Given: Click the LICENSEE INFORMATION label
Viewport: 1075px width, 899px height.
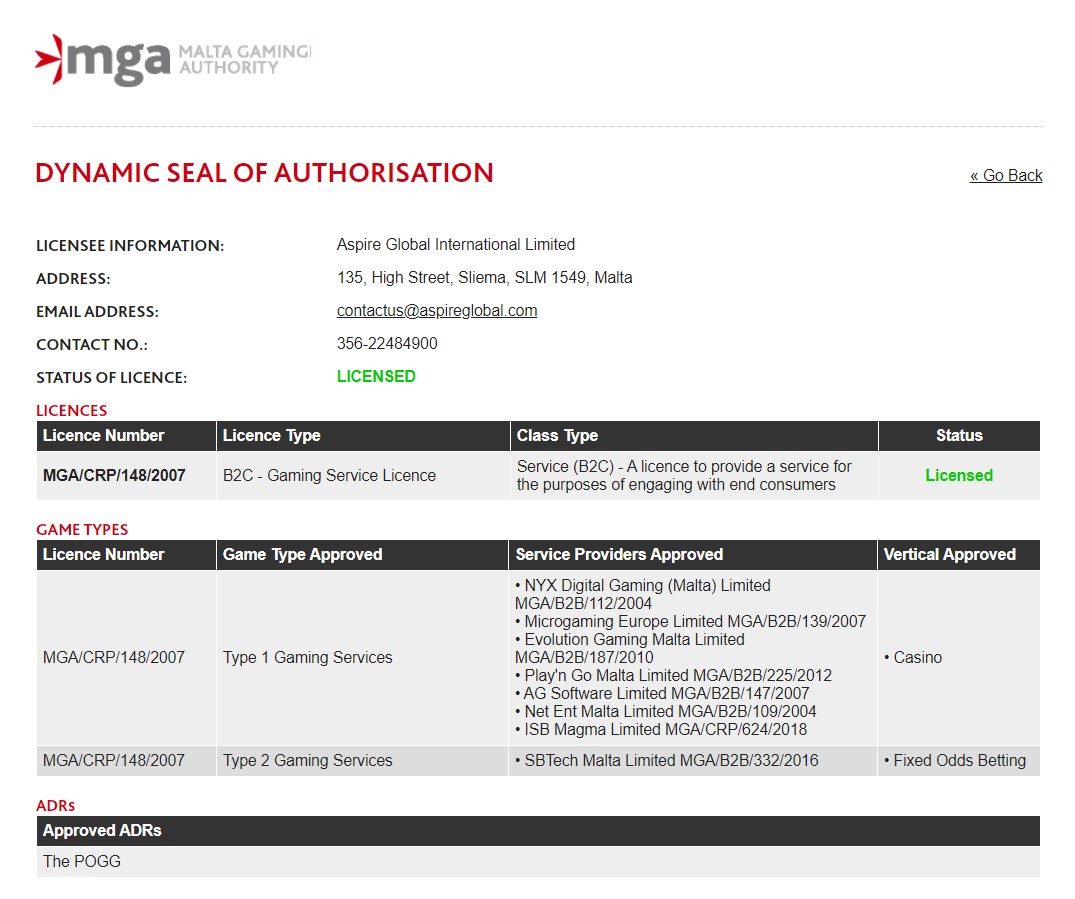Looking at the screenshot, I should (130, 246).
